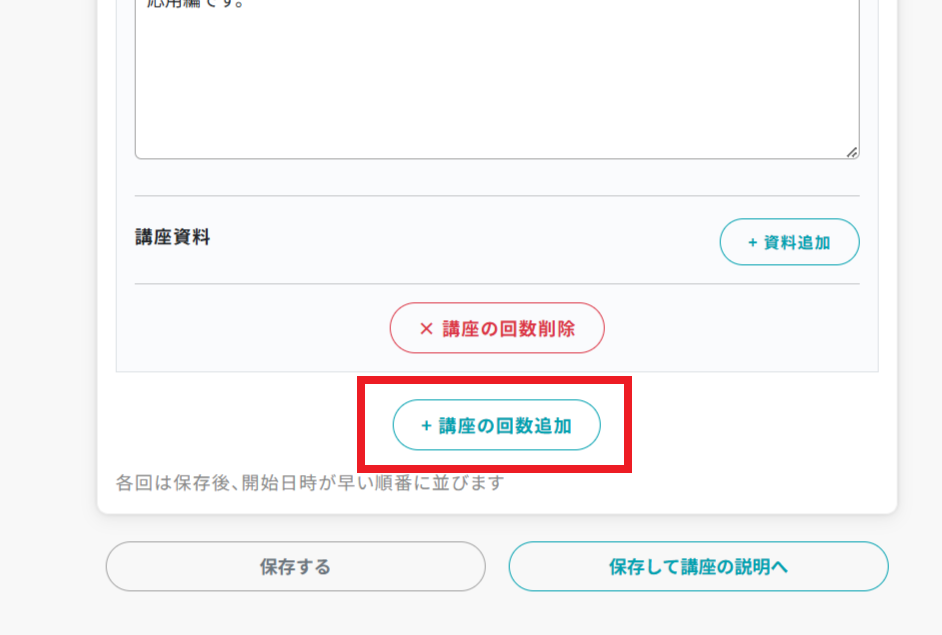The height and width of the screenshot is (635, 942).
Task: Click the note about 開始日時 ordering
Action: pos(310,484)
